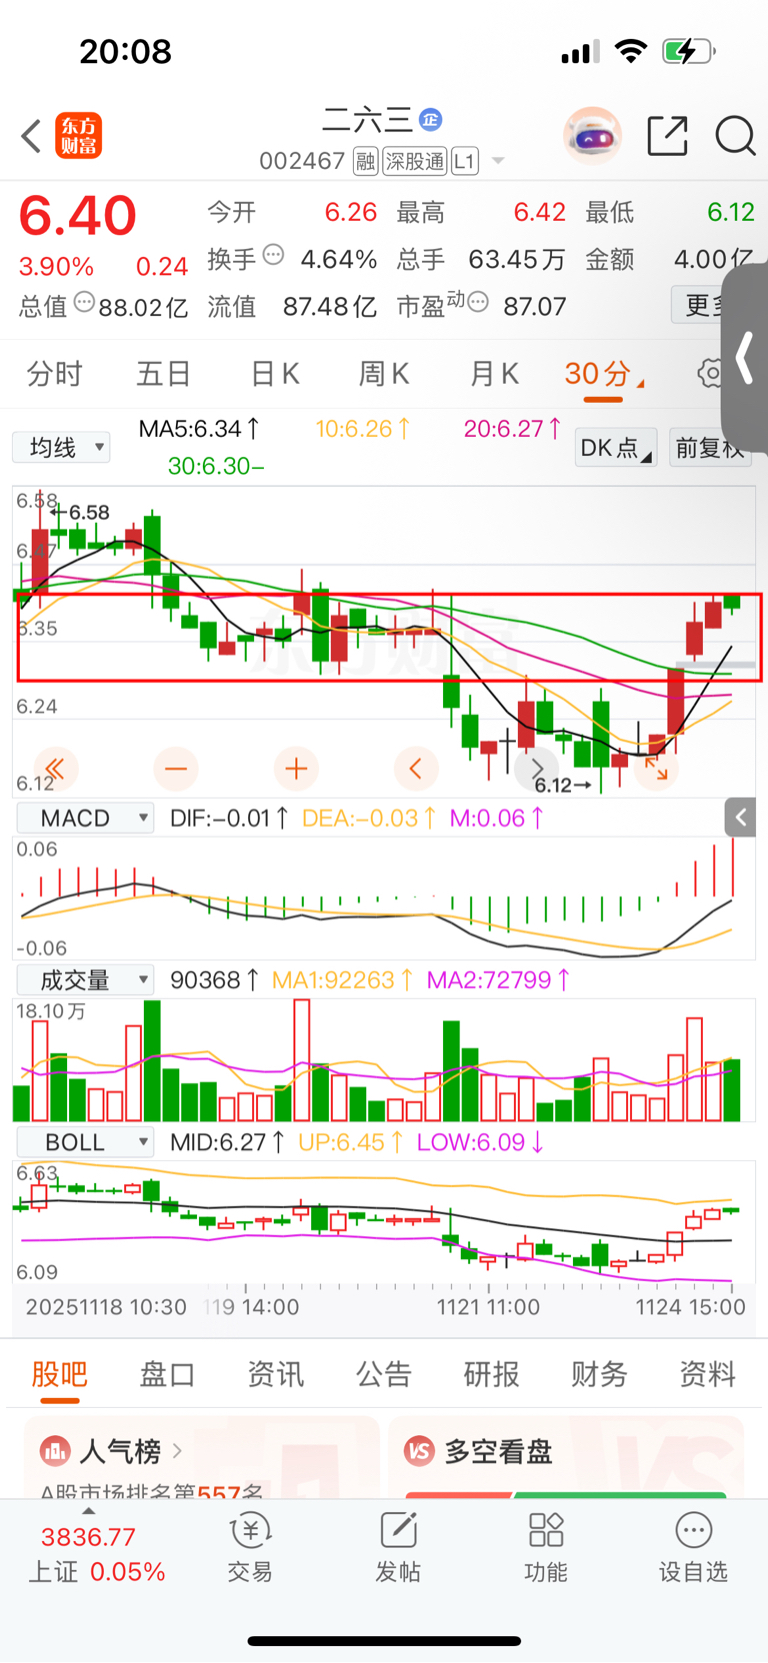Switch to 周K tab
This screenshot has height=1663, width=768.
(384, 374)
